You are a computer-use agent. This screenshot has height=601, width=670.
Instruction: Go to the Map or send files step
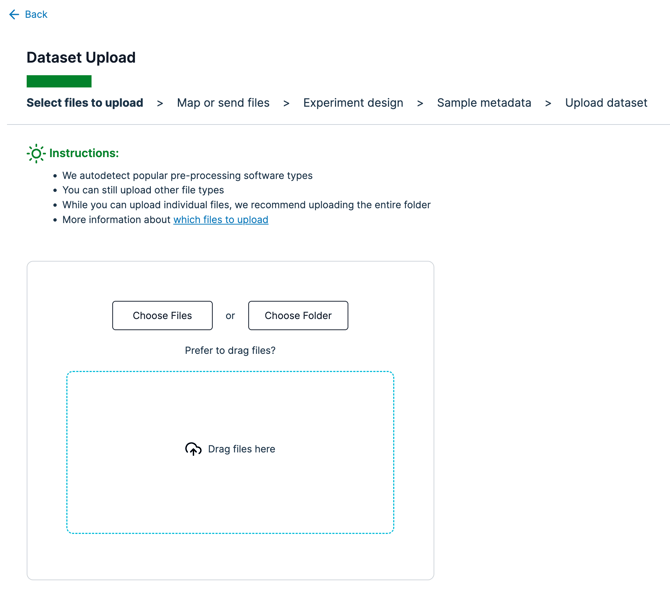pyautogui.click(x=223, y=103)
